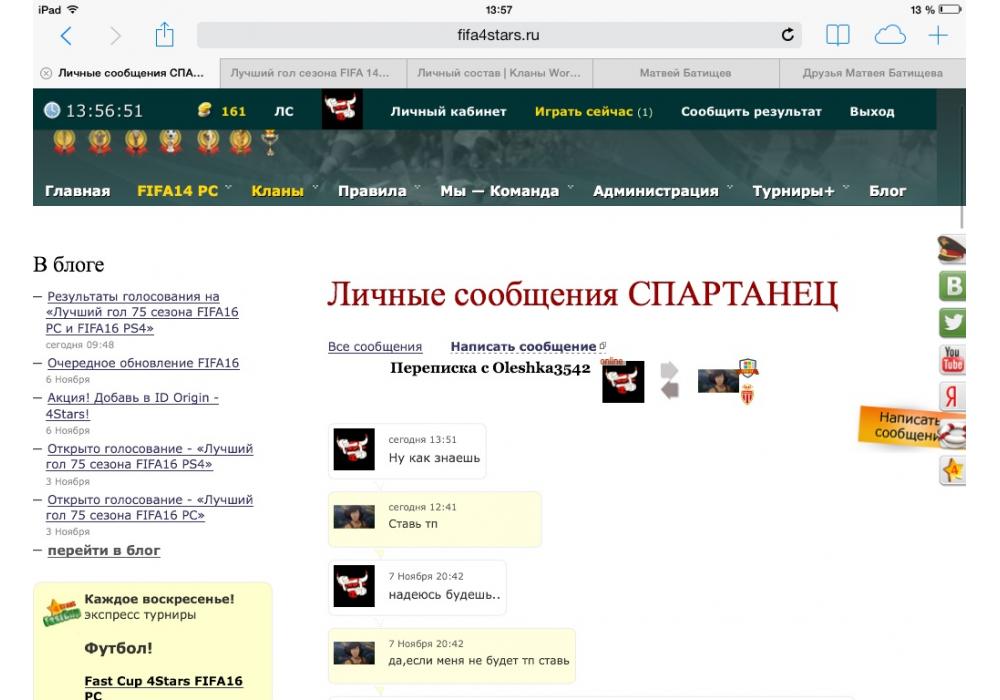Go back with Safari back arrow
This screenshot has width=1000, height=700.
(x=66, y=36)
